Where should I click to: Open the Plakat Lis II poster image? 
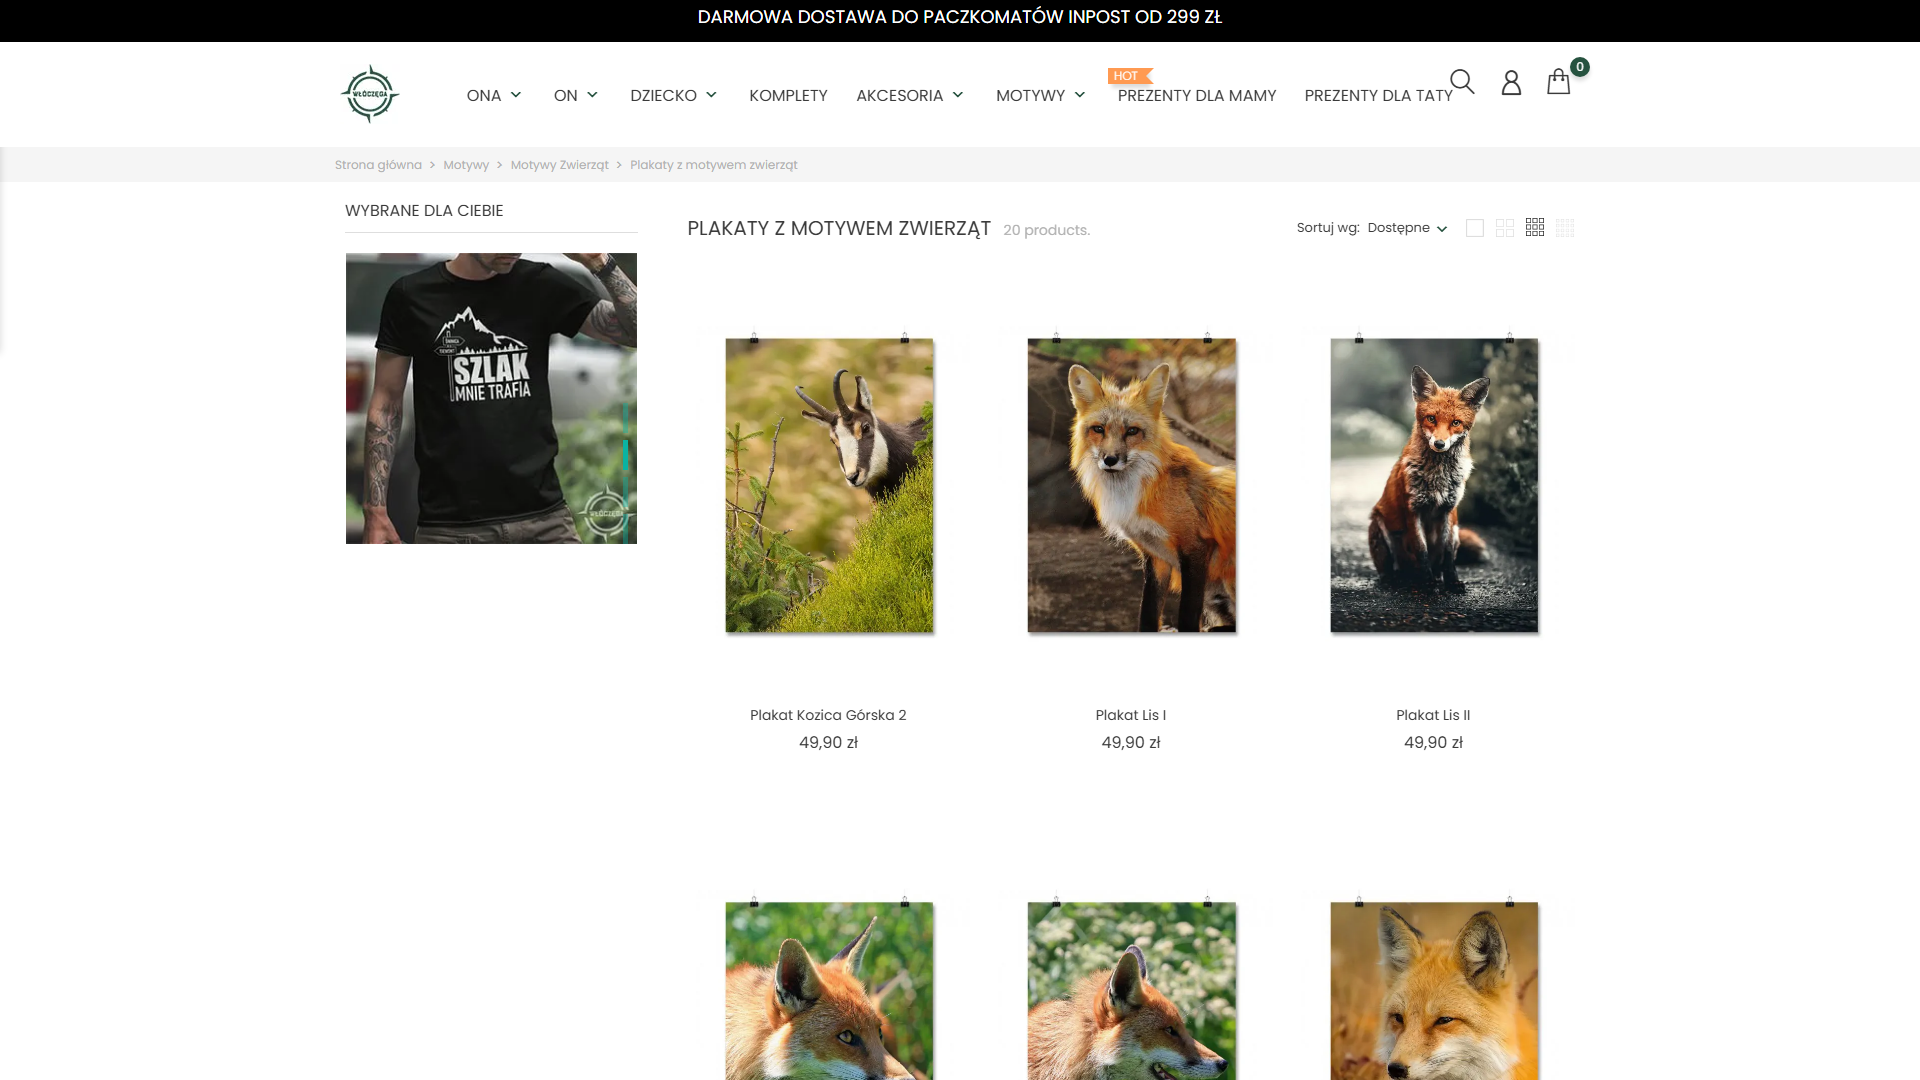pos(1434,485)
